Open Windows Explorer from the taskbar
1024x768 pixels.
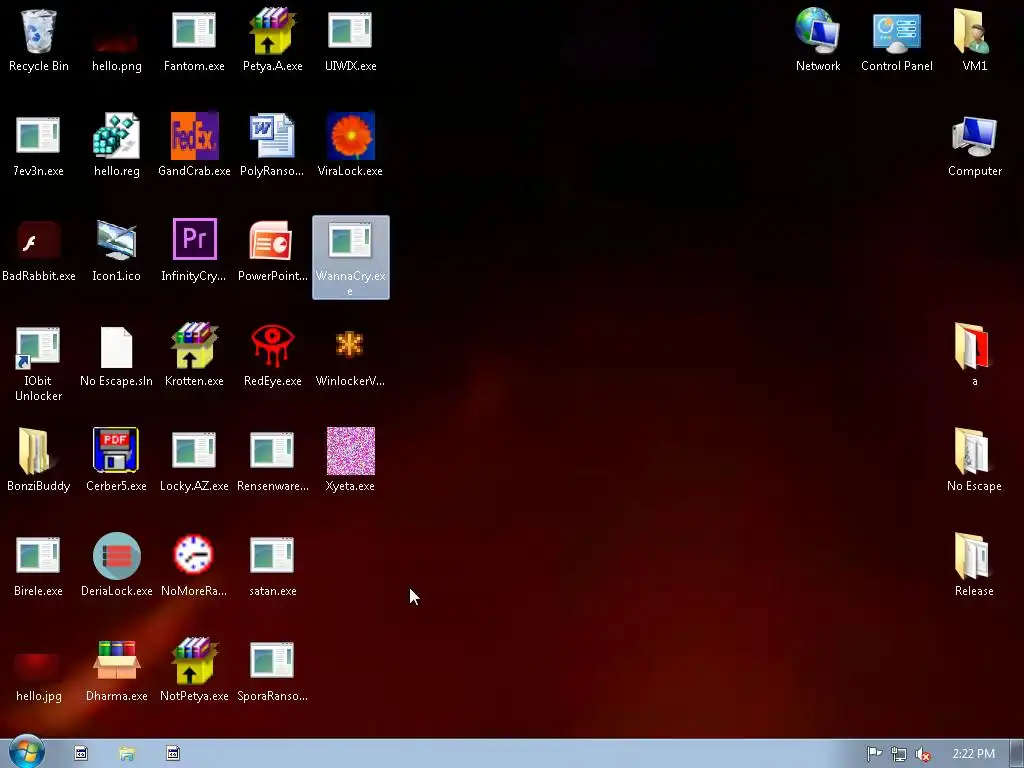pyautogui.click(x=127, y=754)
